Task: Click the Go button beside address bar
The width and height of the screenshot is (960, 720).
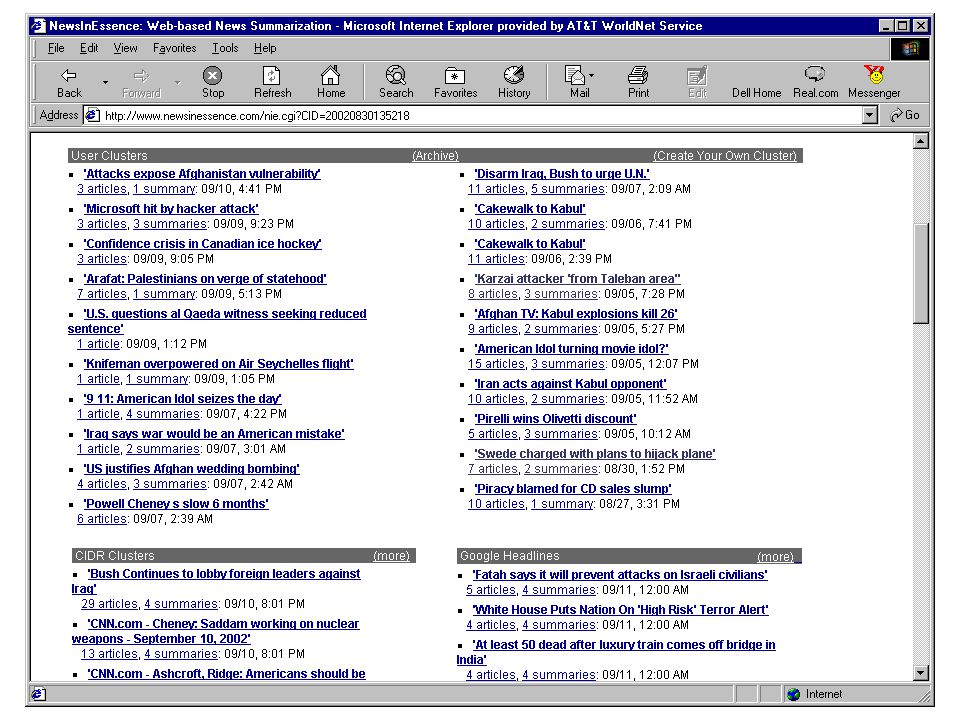Action: pos(905,115)
